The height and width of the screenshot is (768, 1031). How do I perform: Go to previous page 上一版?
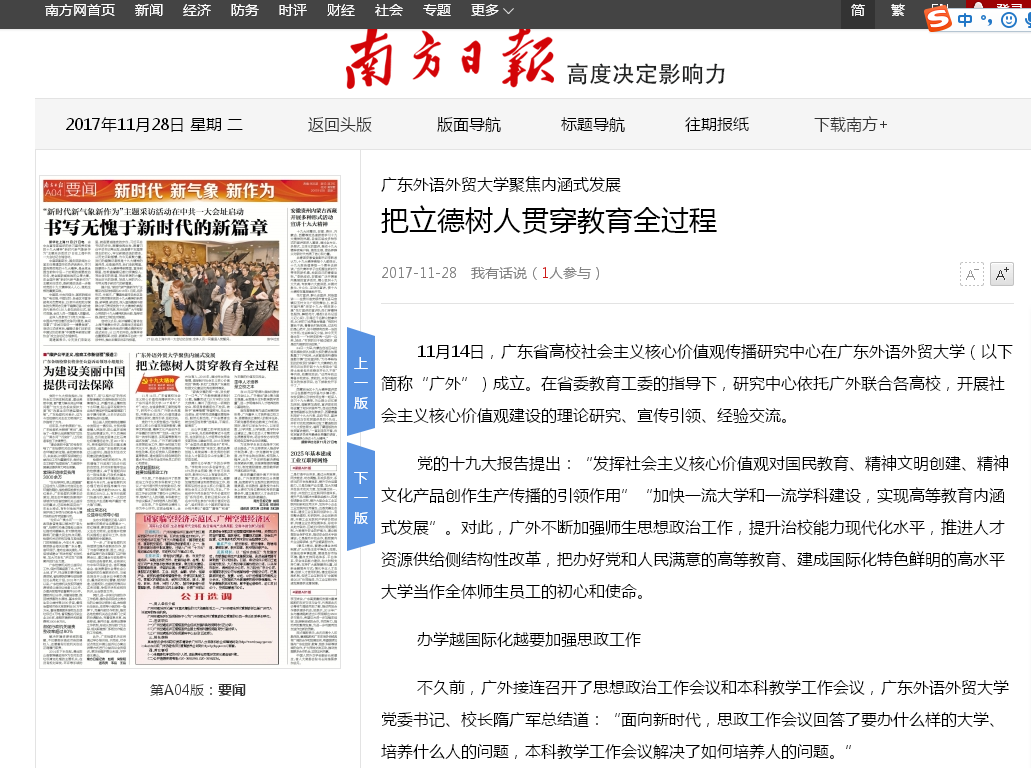(360, 383)
